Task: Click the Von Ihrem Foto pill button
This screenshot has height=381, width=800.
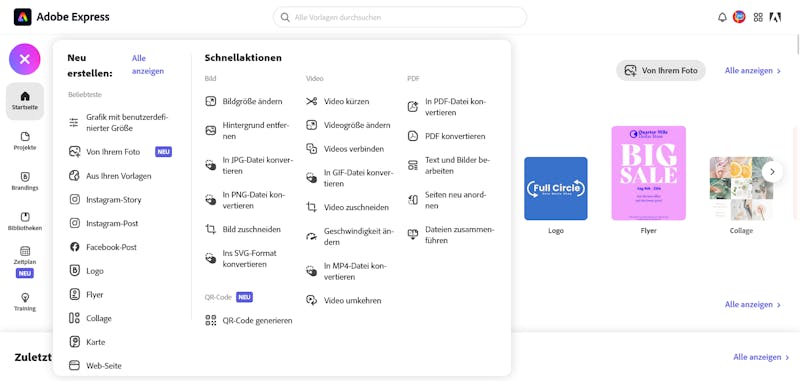Action: click(661, 70)
